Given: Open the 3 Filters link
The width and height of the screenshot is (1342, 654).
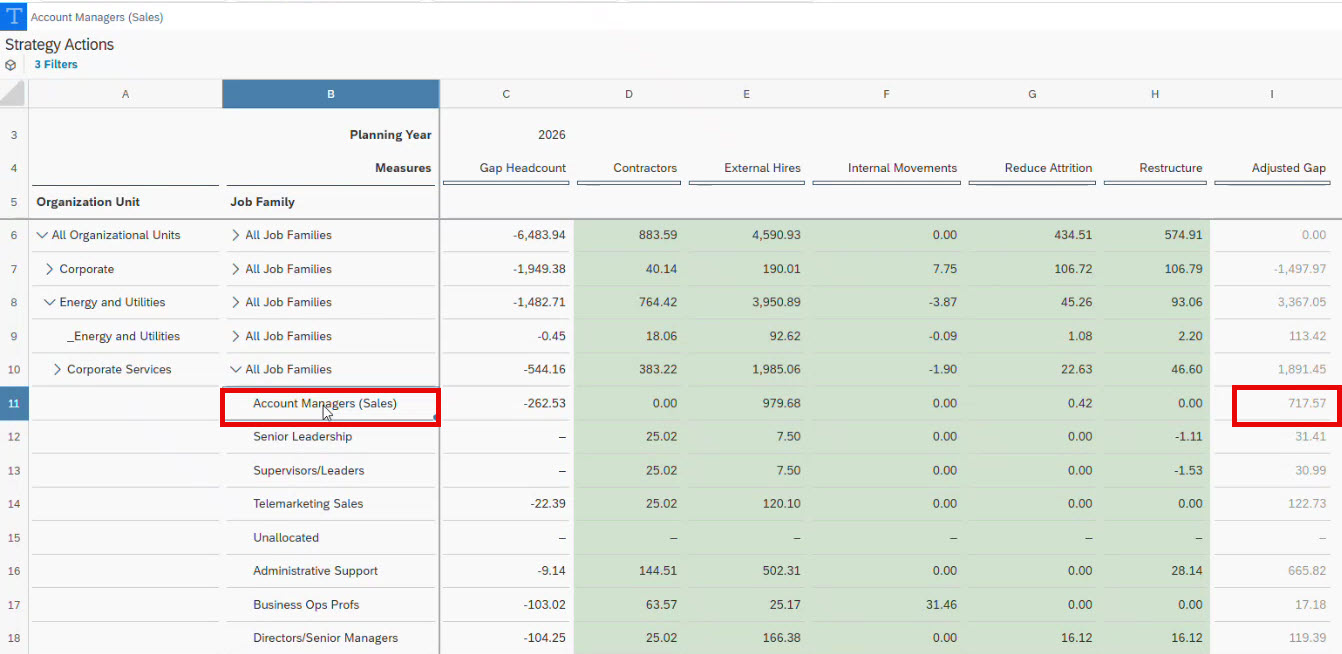Looking at the screenshot, I should tap(56, 65).
